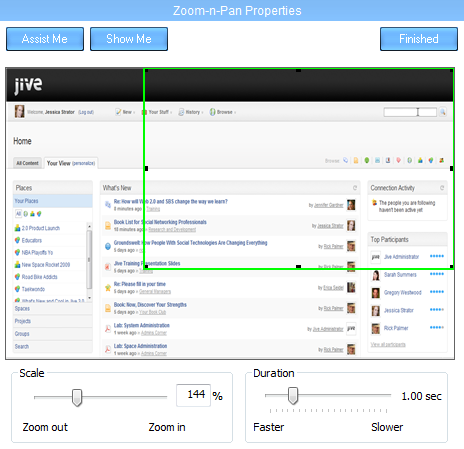
Task: Click the search text box in the preview
Action: click(410, 112)
